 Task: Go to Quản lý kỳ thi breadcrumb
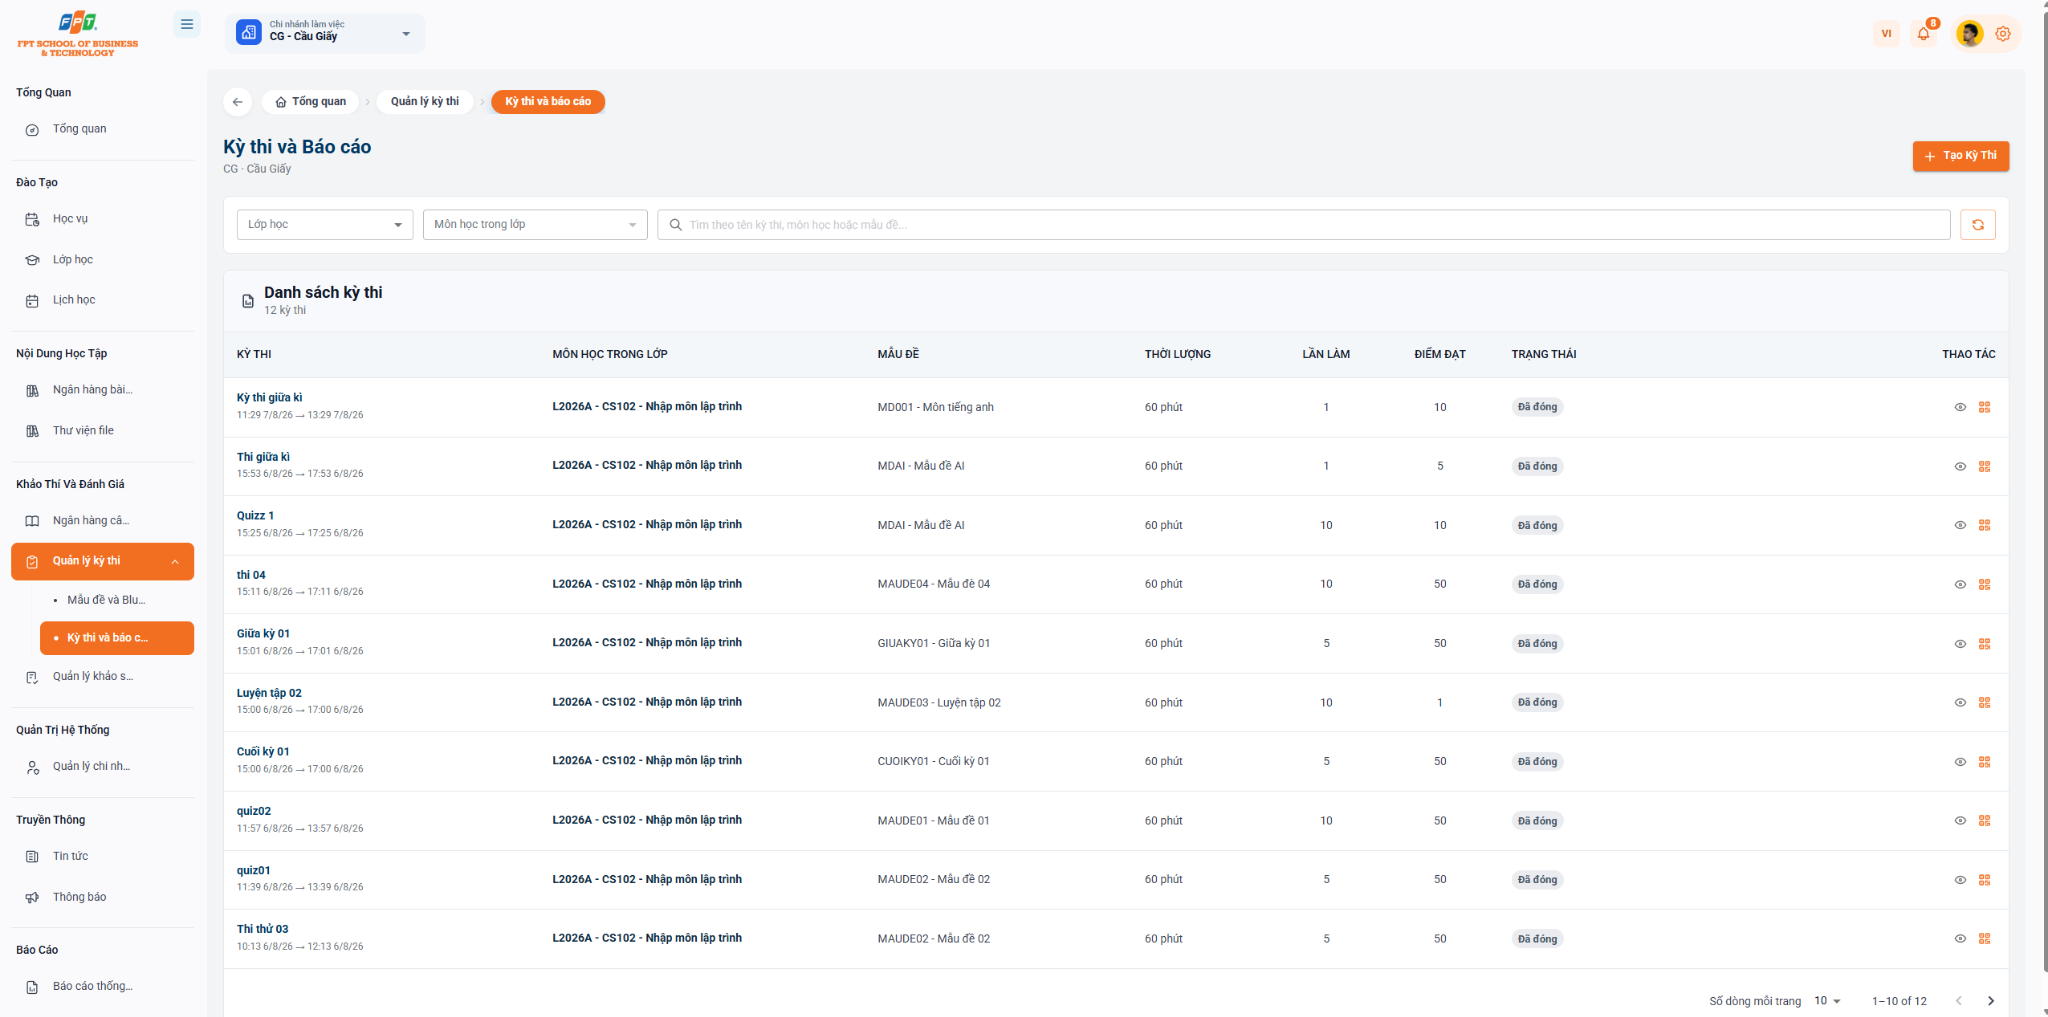tap(425, 102)
